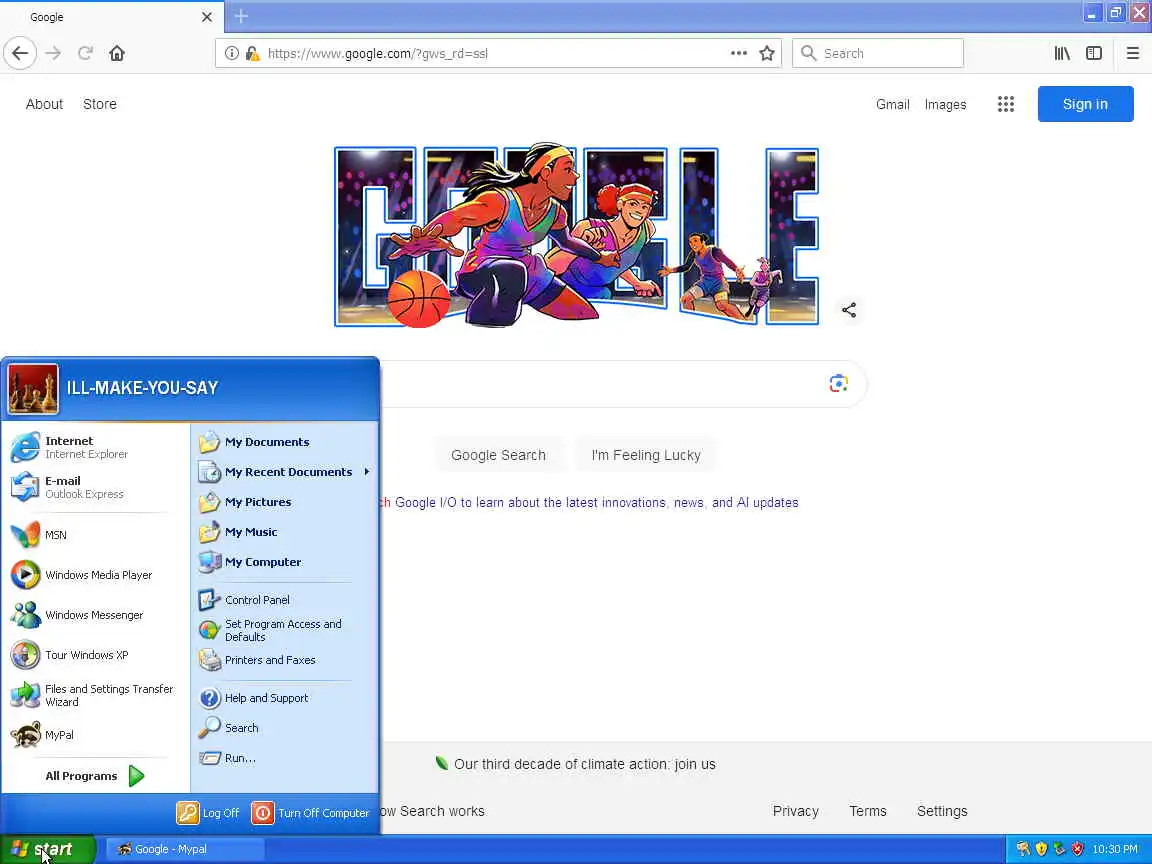1152x864 pixels.
Task: Expand My Recent Documents submenu
Action: pos(284,472)
